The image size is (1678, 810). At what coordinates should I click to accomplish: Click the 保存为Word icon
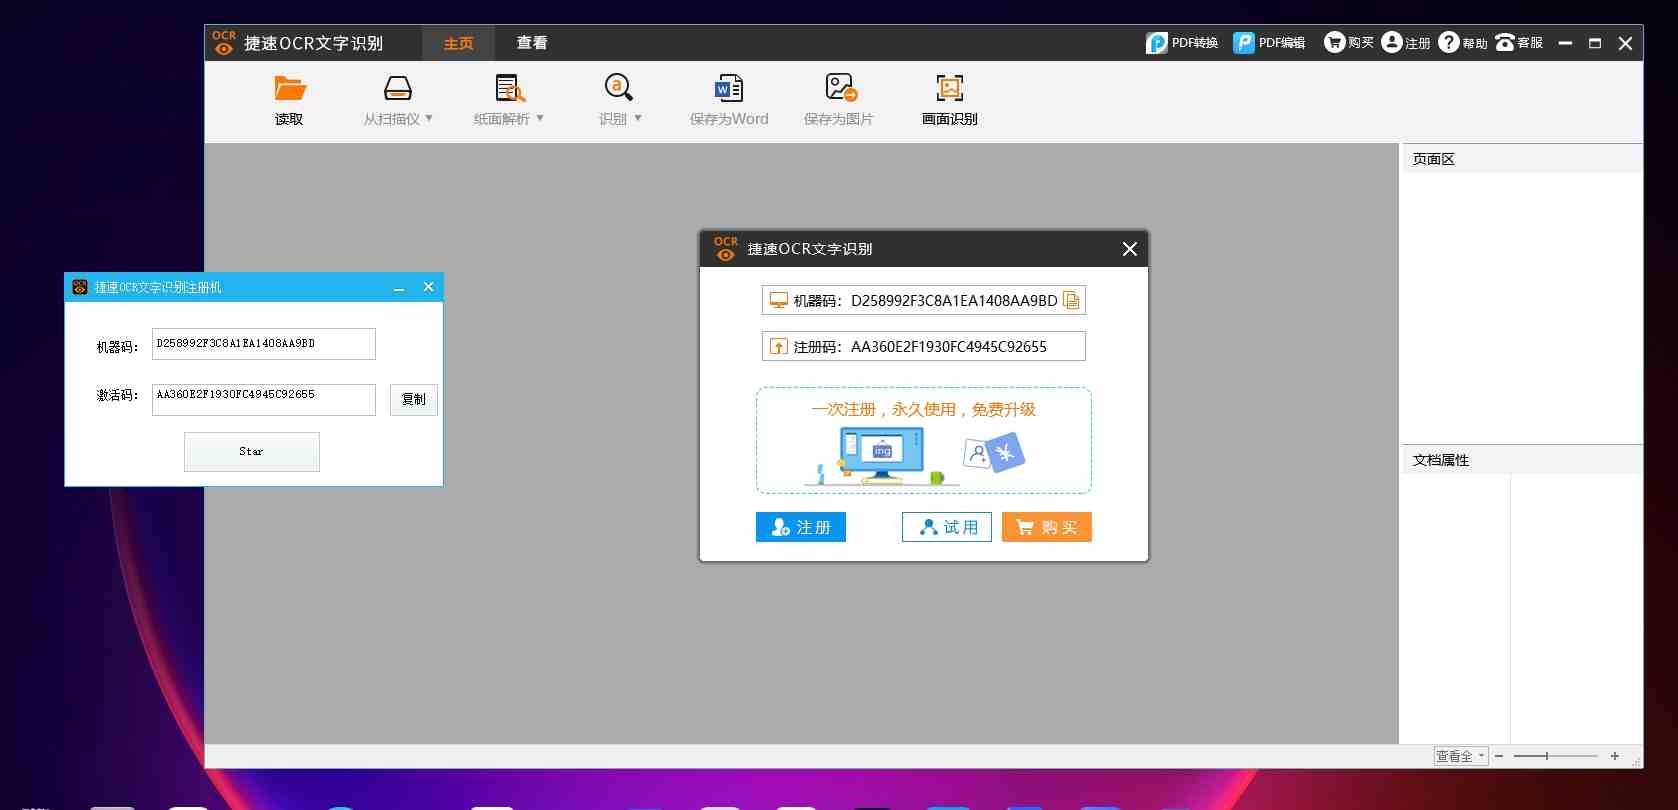point(729,89)
